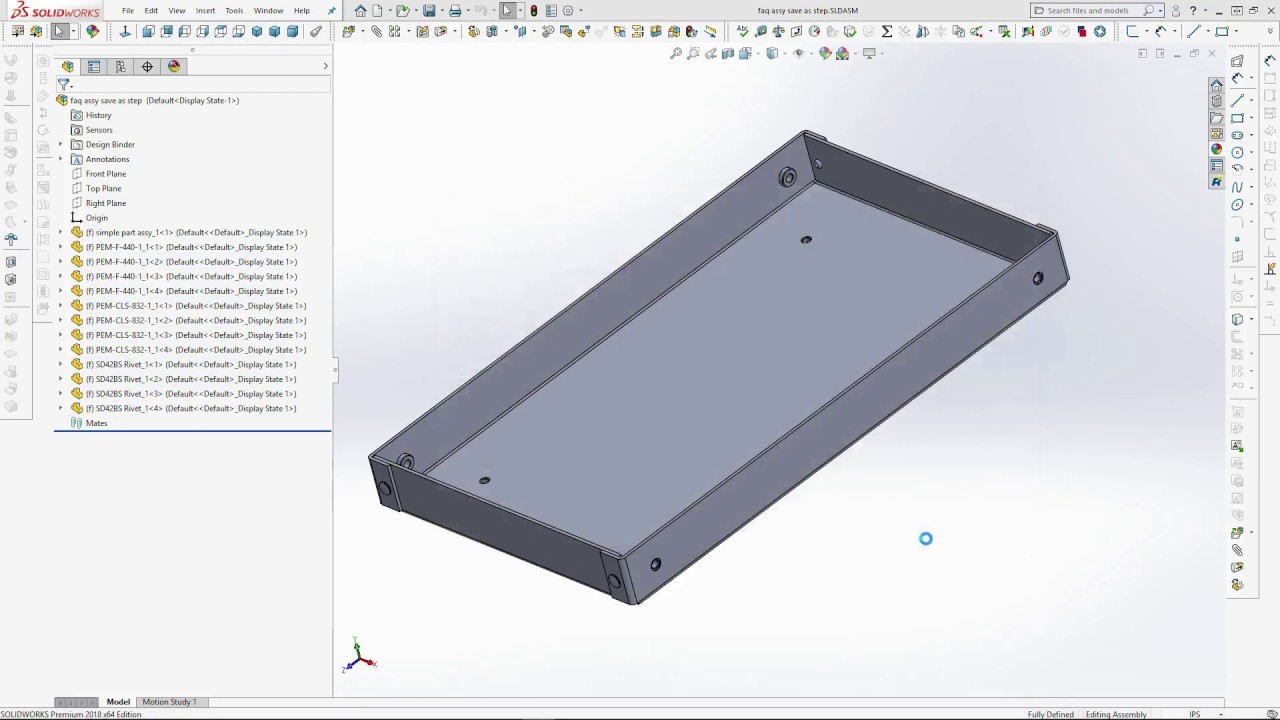The height and width of the screenshot is (720, 1280).
Task: Click the Edit Appearance color ball icon
Action: point(825,54)
